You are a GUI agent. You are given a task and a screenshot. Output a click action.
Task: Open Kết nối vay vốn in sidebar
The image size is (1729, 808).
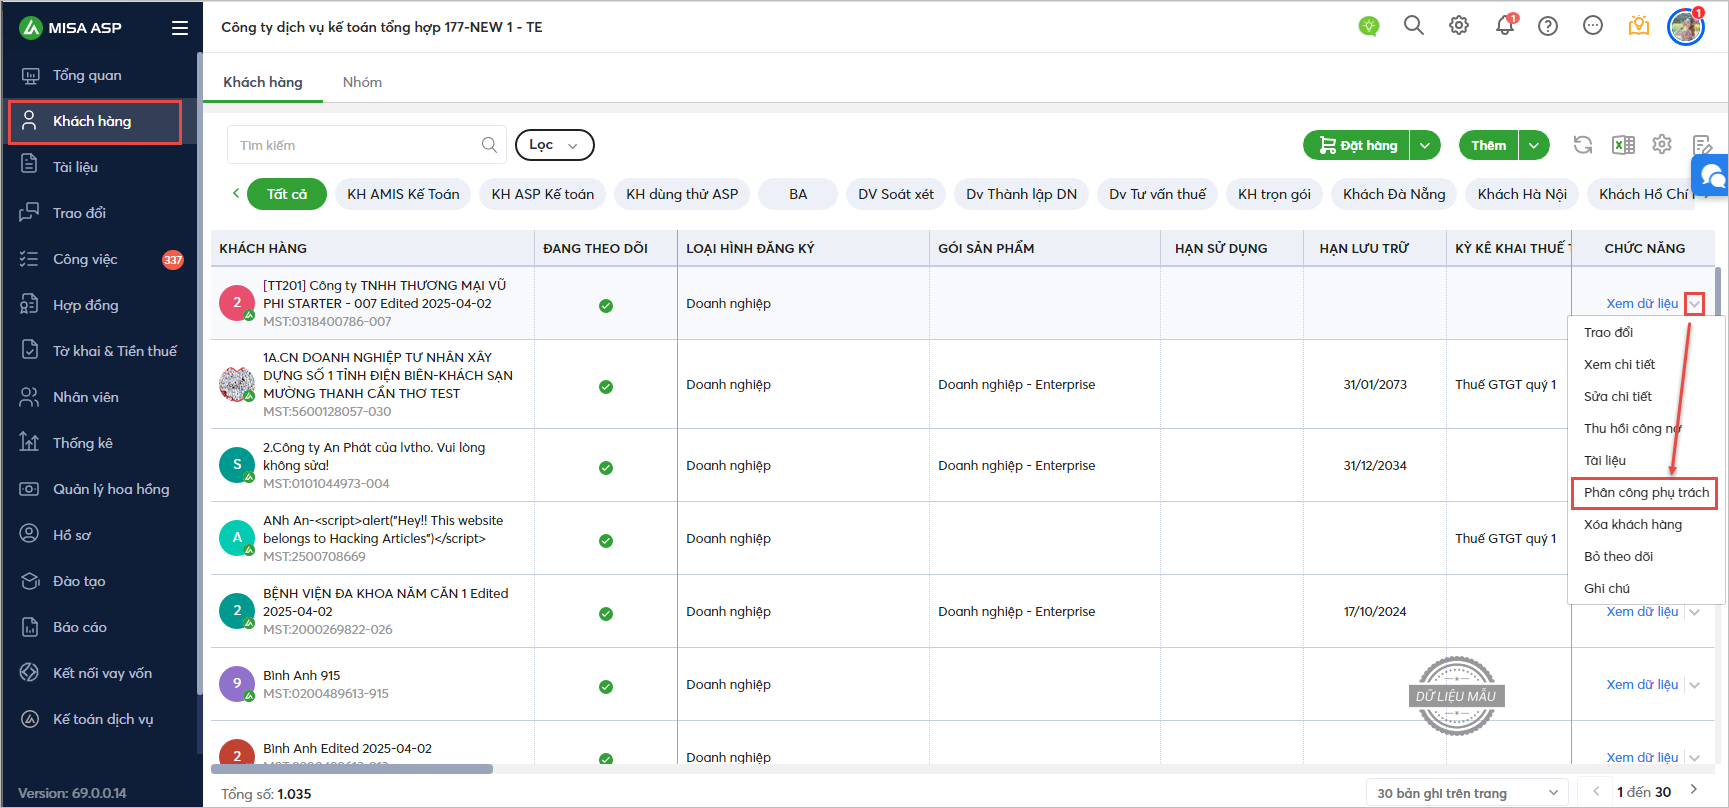(x=100, y=673)
